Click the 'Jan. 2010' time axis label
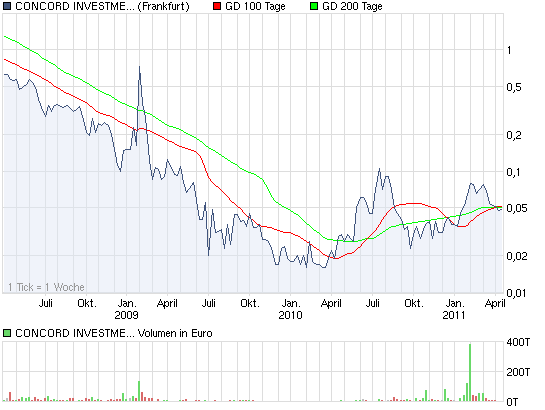545x410 pixels. 291,309
